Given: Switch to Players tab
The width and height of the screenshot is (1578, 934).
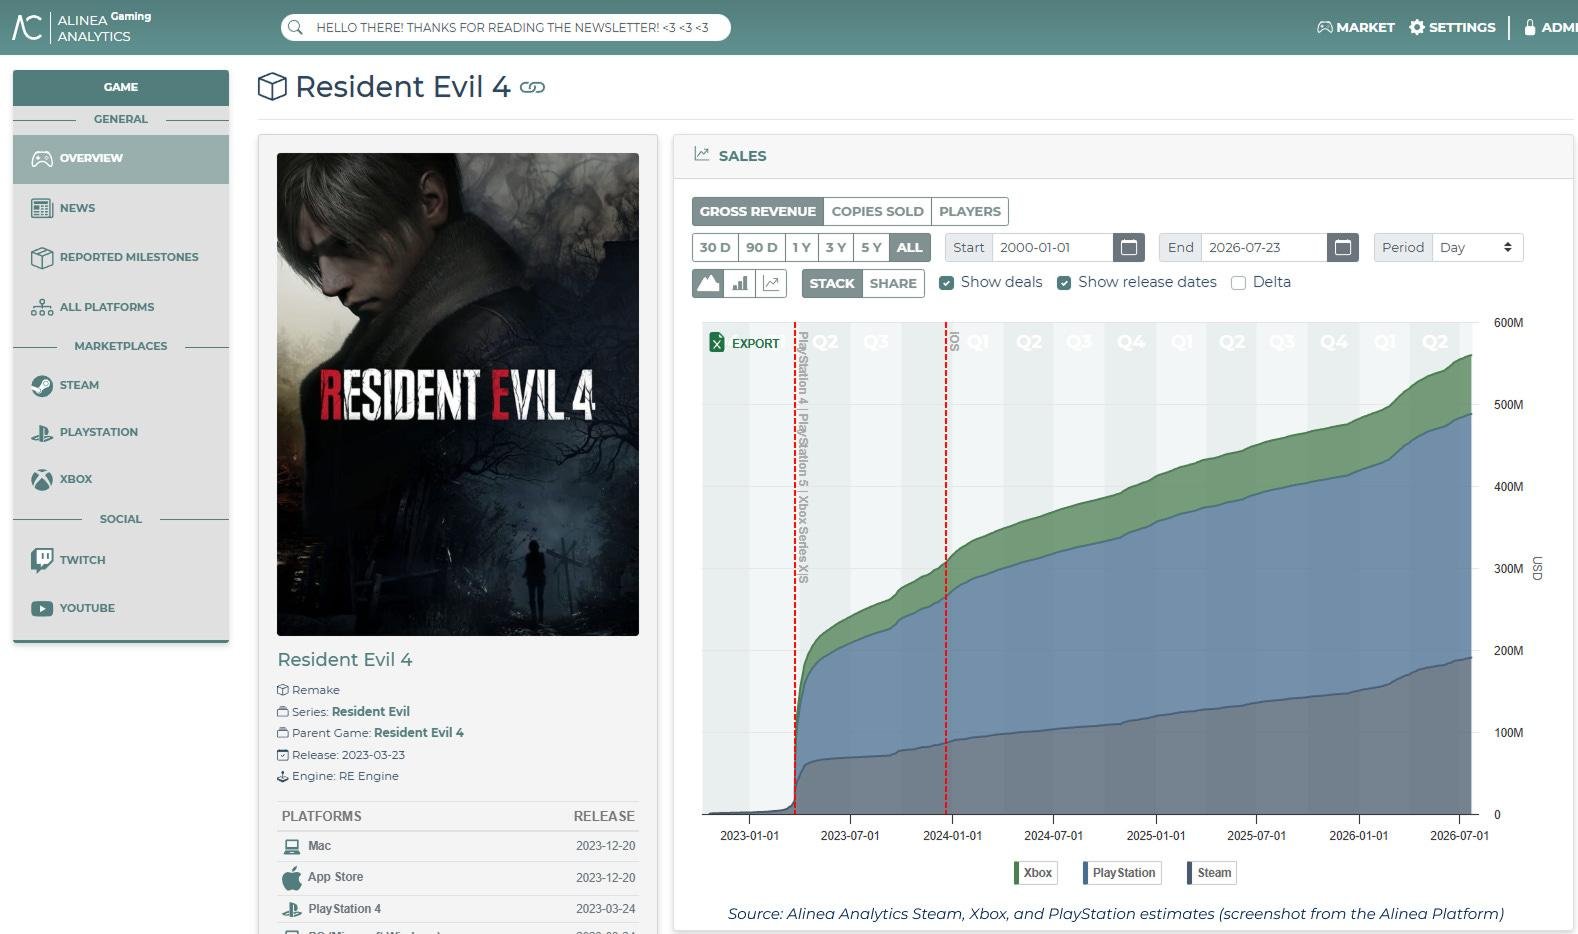Looking at the screenshot, I should [x=969, y=211].
